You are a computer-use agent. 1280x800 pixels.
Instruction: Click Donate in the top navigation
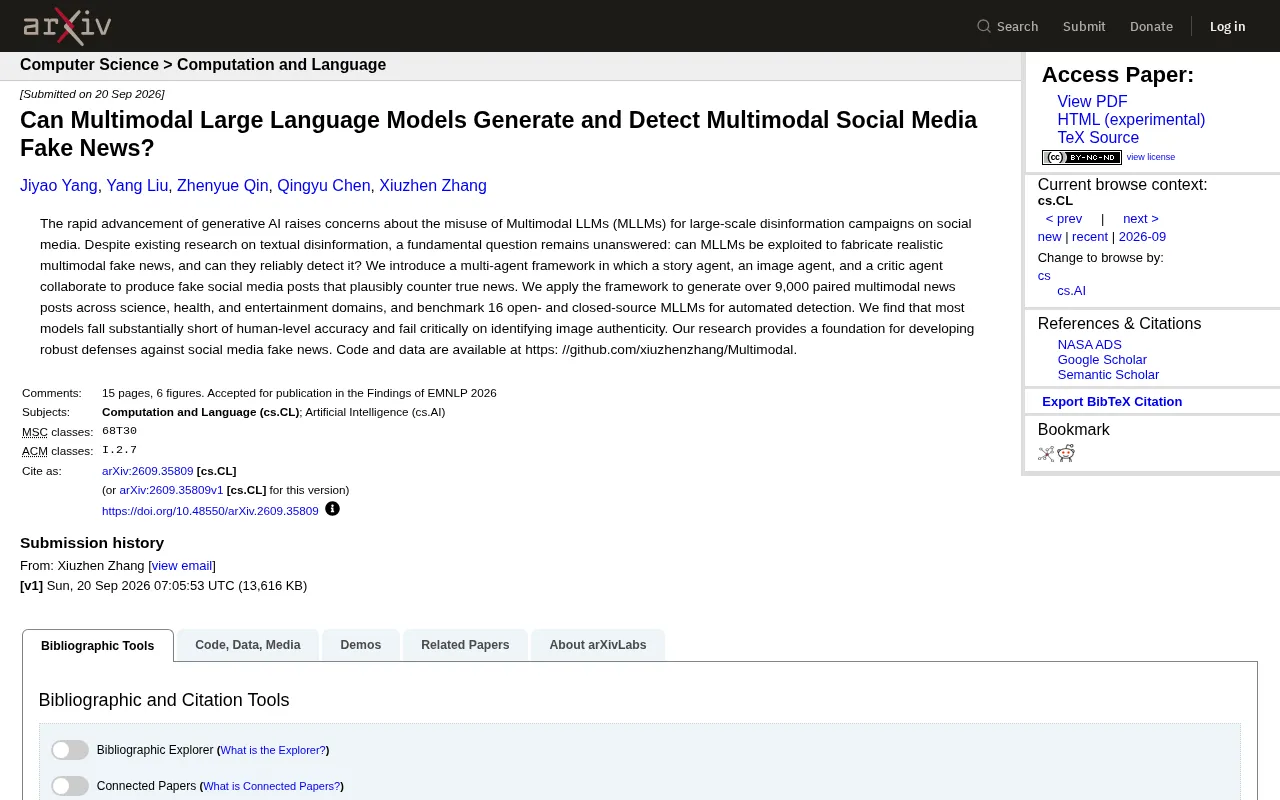(1151, 26)
